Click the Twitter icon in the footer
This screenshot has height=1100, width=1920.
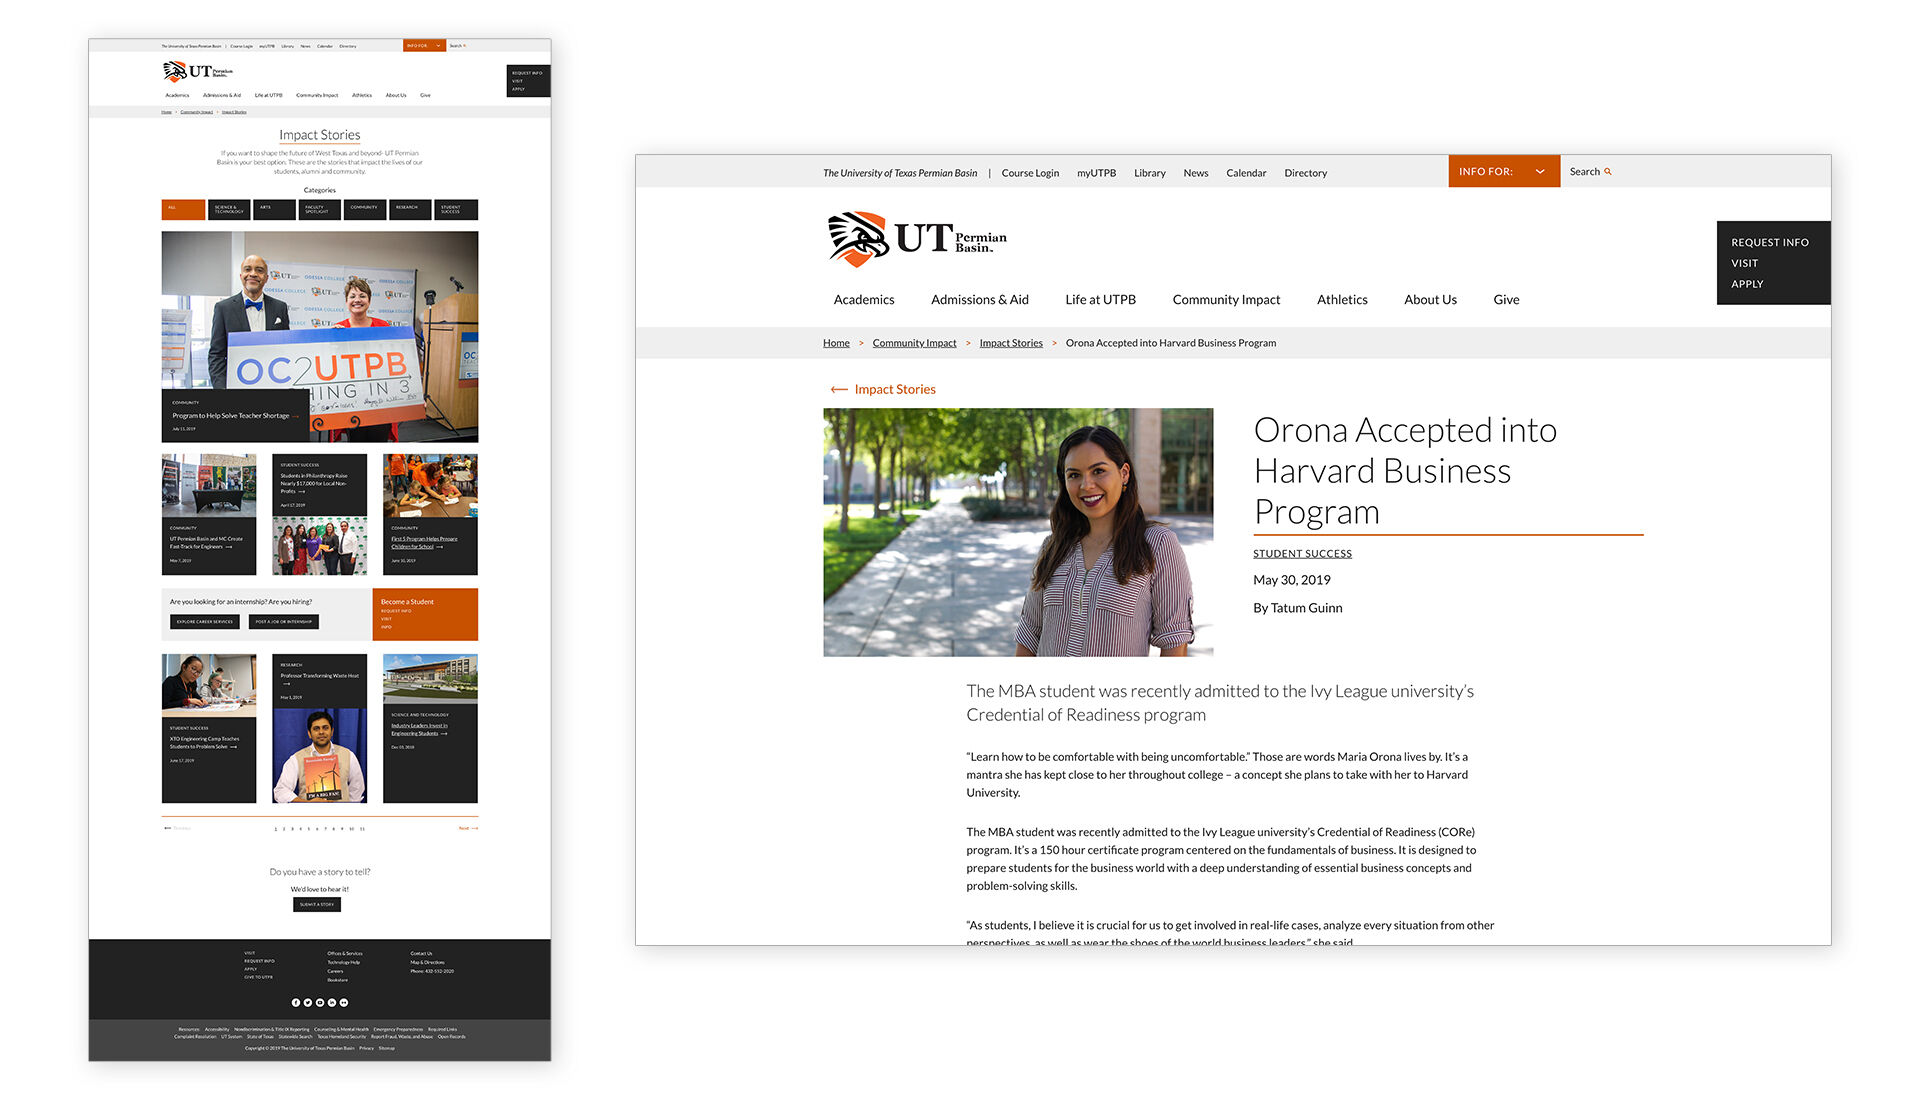pyautogui.click(x=308, y=1002)
